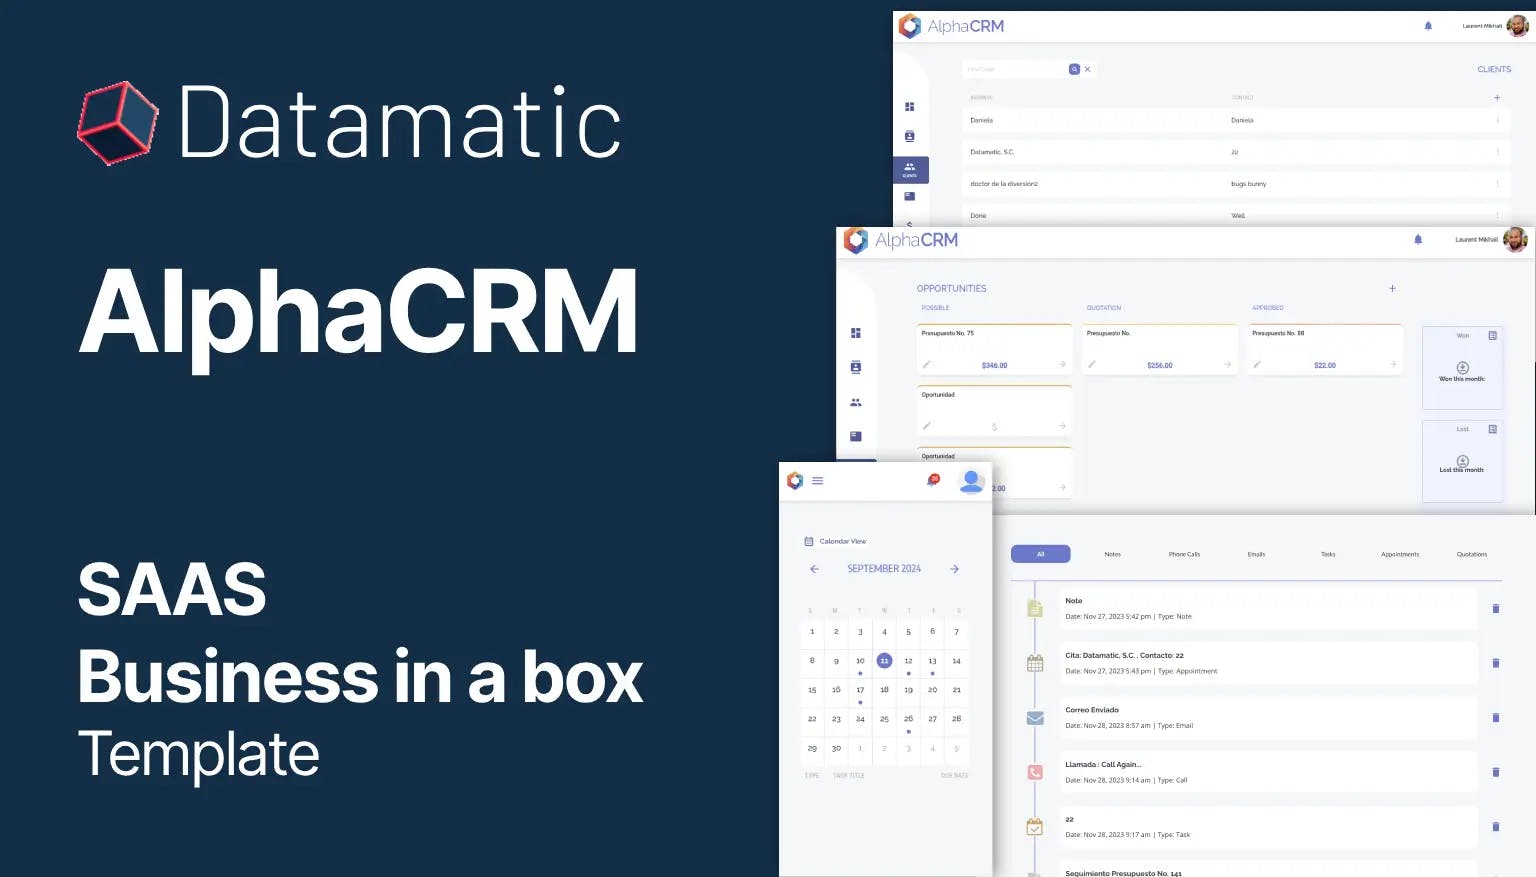The height and width of the screenshot is (877, 1536).
Task: Open the user avatar in Clients window header
Action: [1517, 26]
